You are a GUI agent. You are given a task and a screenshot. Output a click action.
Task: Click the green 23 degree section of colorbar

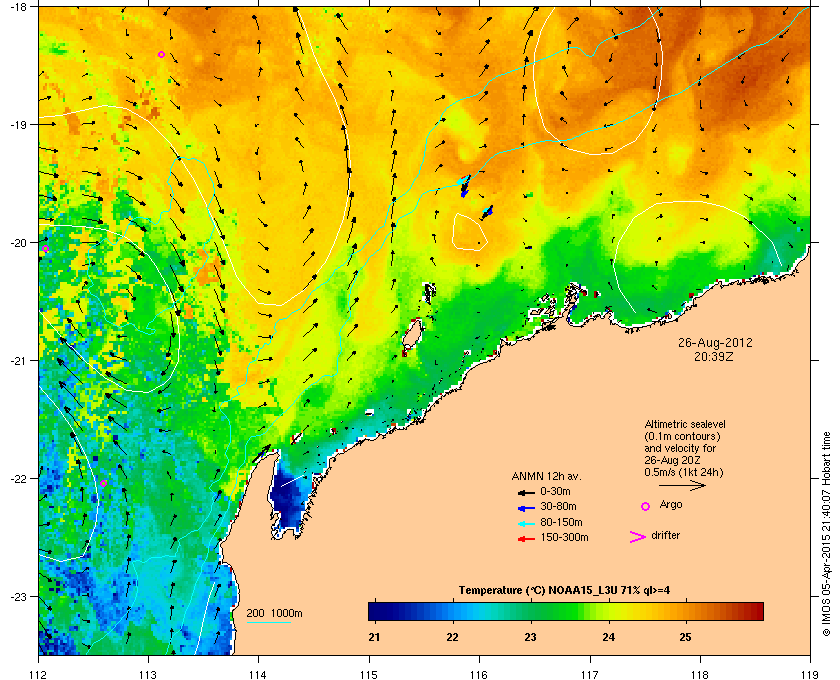[x=531, y=611]
